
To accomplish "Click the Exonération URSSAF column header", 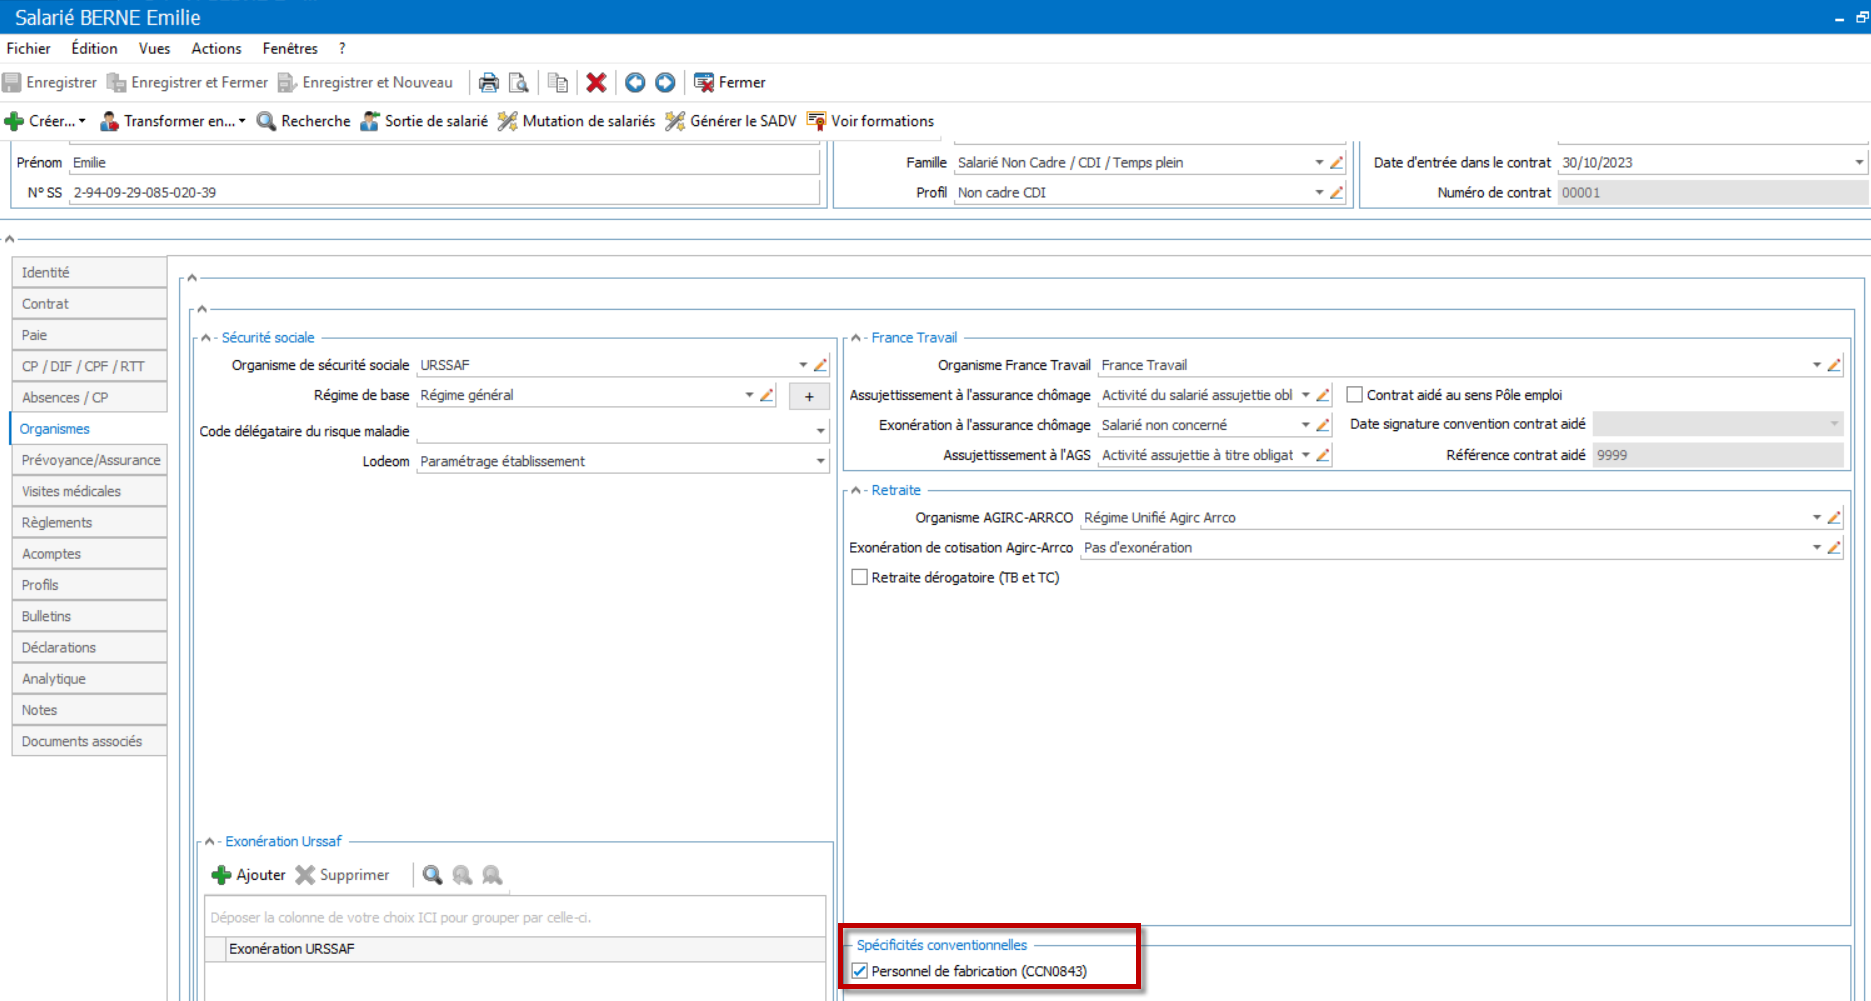I will (527, 949).
